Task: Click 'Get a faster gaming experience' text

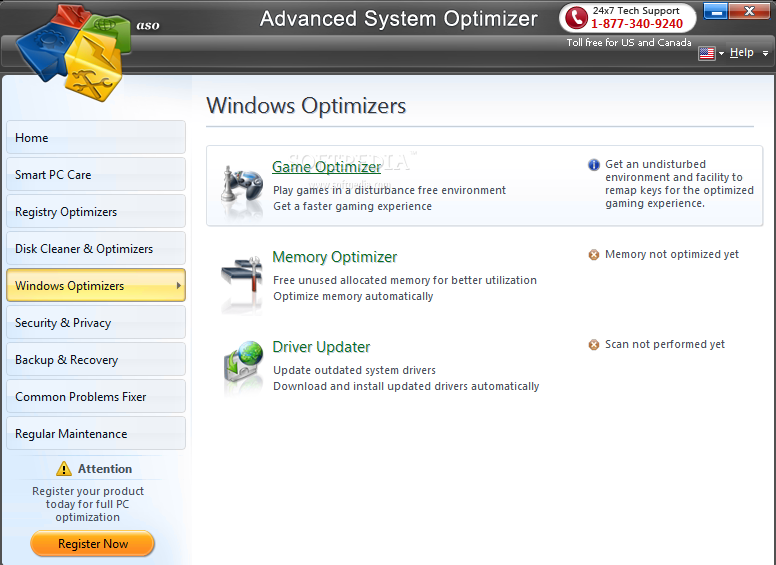Action: click(352, 206)
